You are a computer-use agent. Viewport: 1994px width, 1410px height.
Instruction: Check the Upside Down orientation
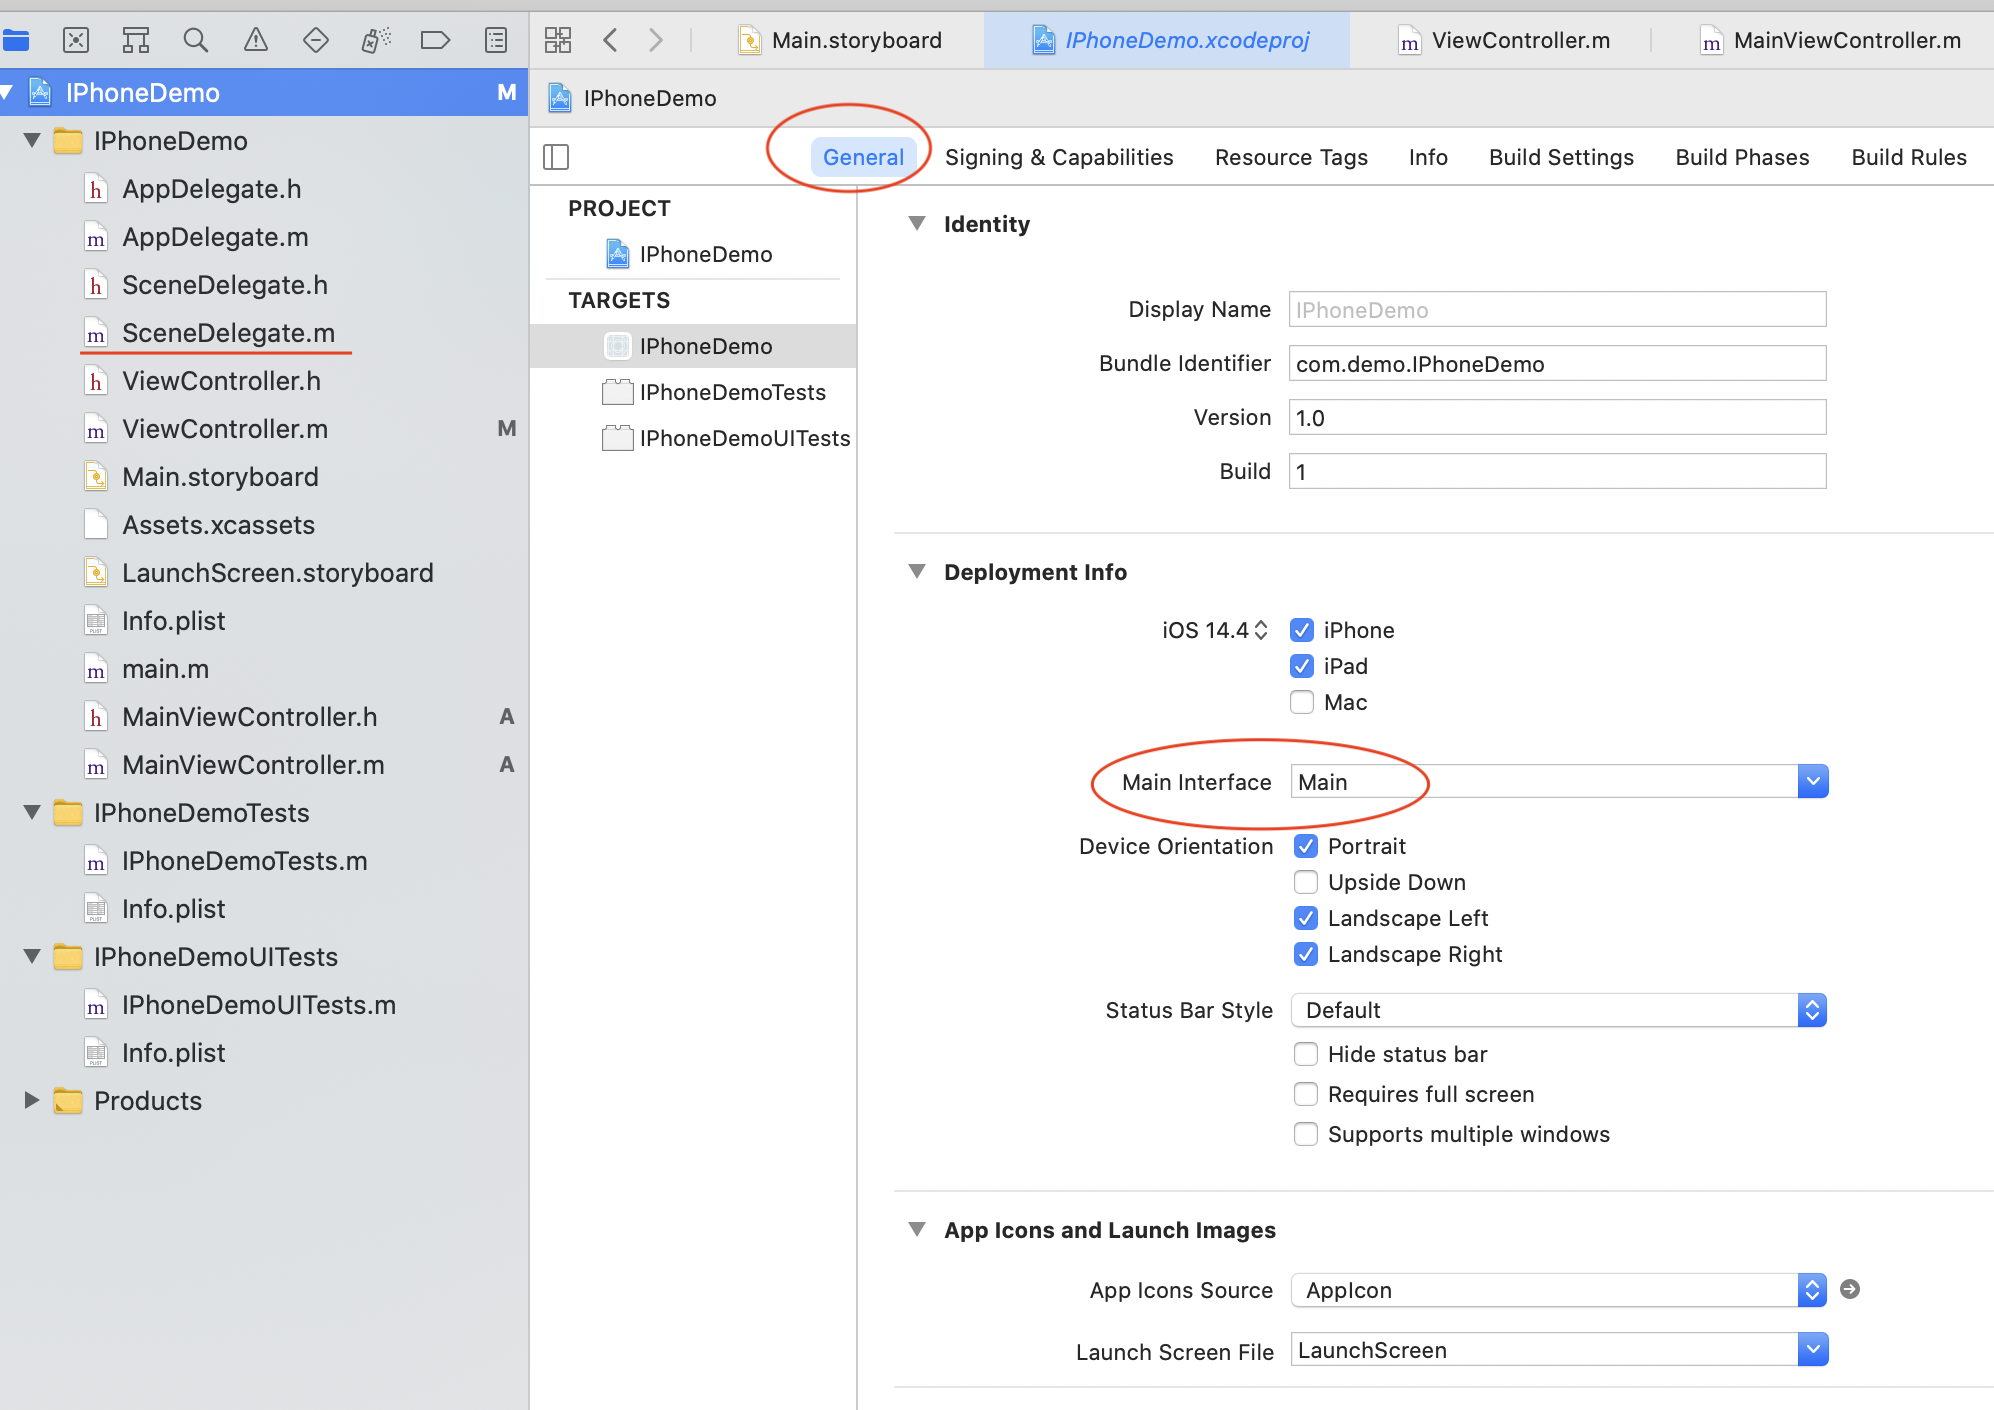click(x=1306, y=882)
